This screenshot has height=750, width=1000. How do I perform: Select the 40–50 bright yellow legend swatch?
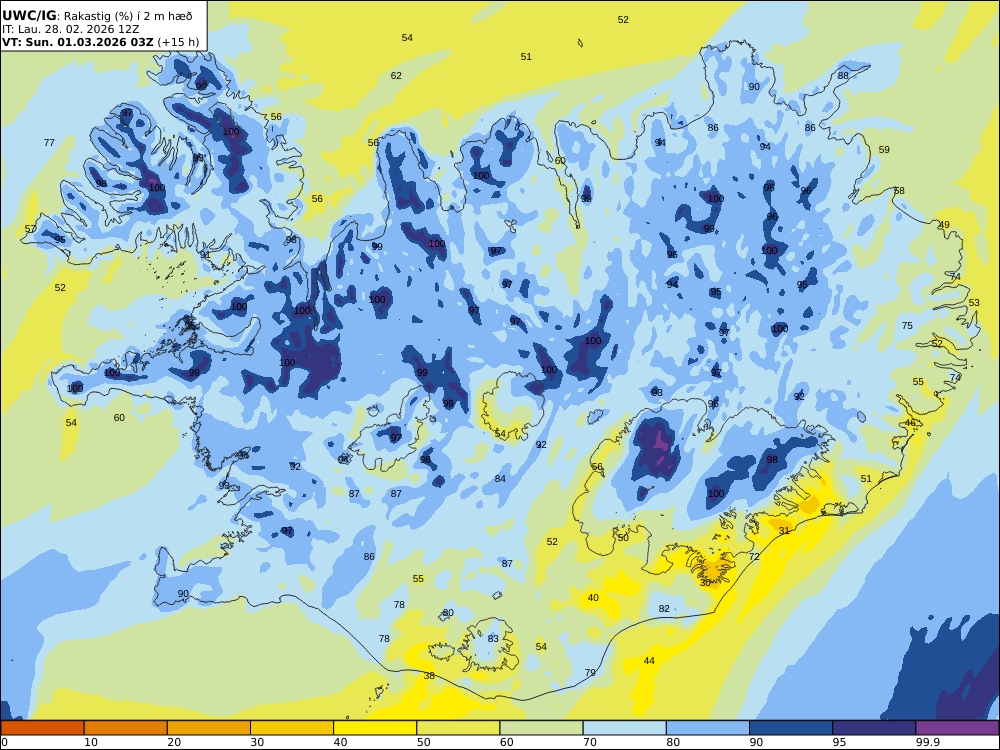(x=375, y=728)
